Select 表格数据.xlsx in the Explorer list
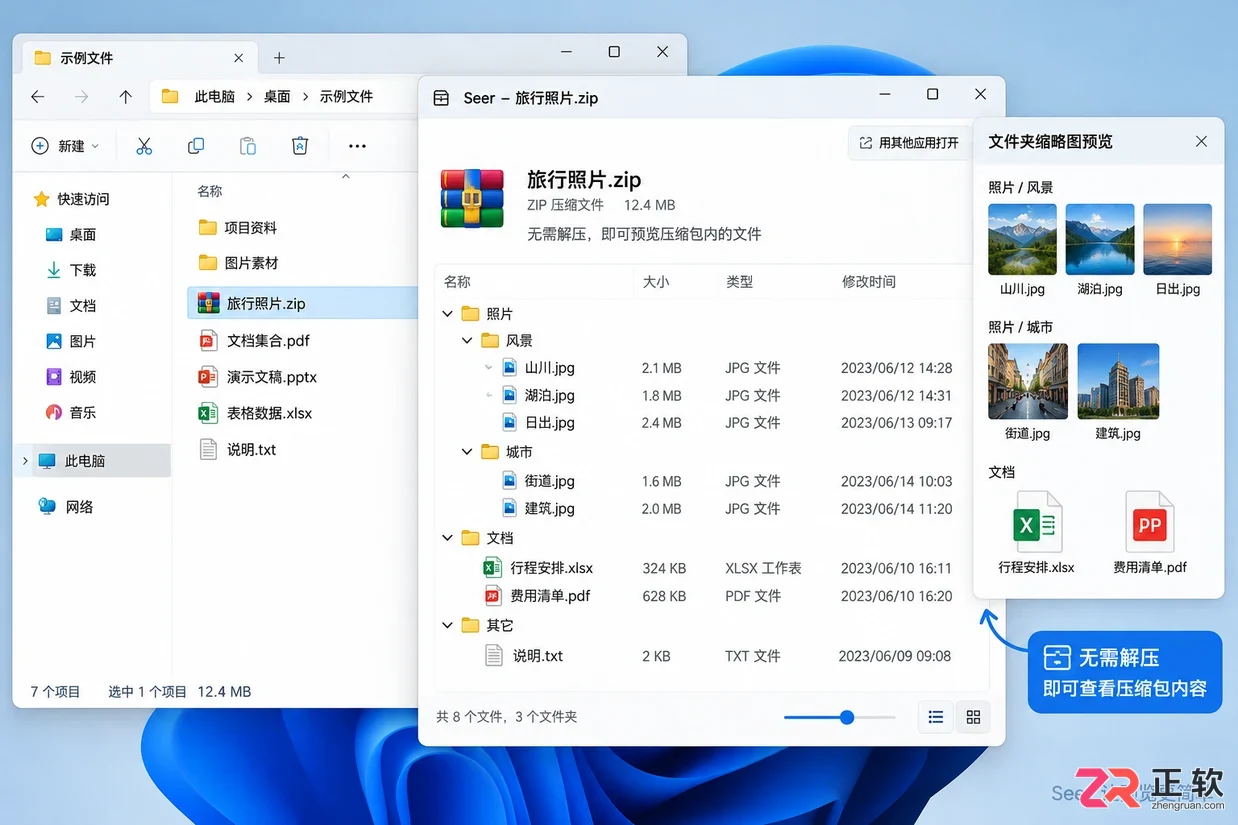This screenshot has width=1238, height=825. point(256,413)
